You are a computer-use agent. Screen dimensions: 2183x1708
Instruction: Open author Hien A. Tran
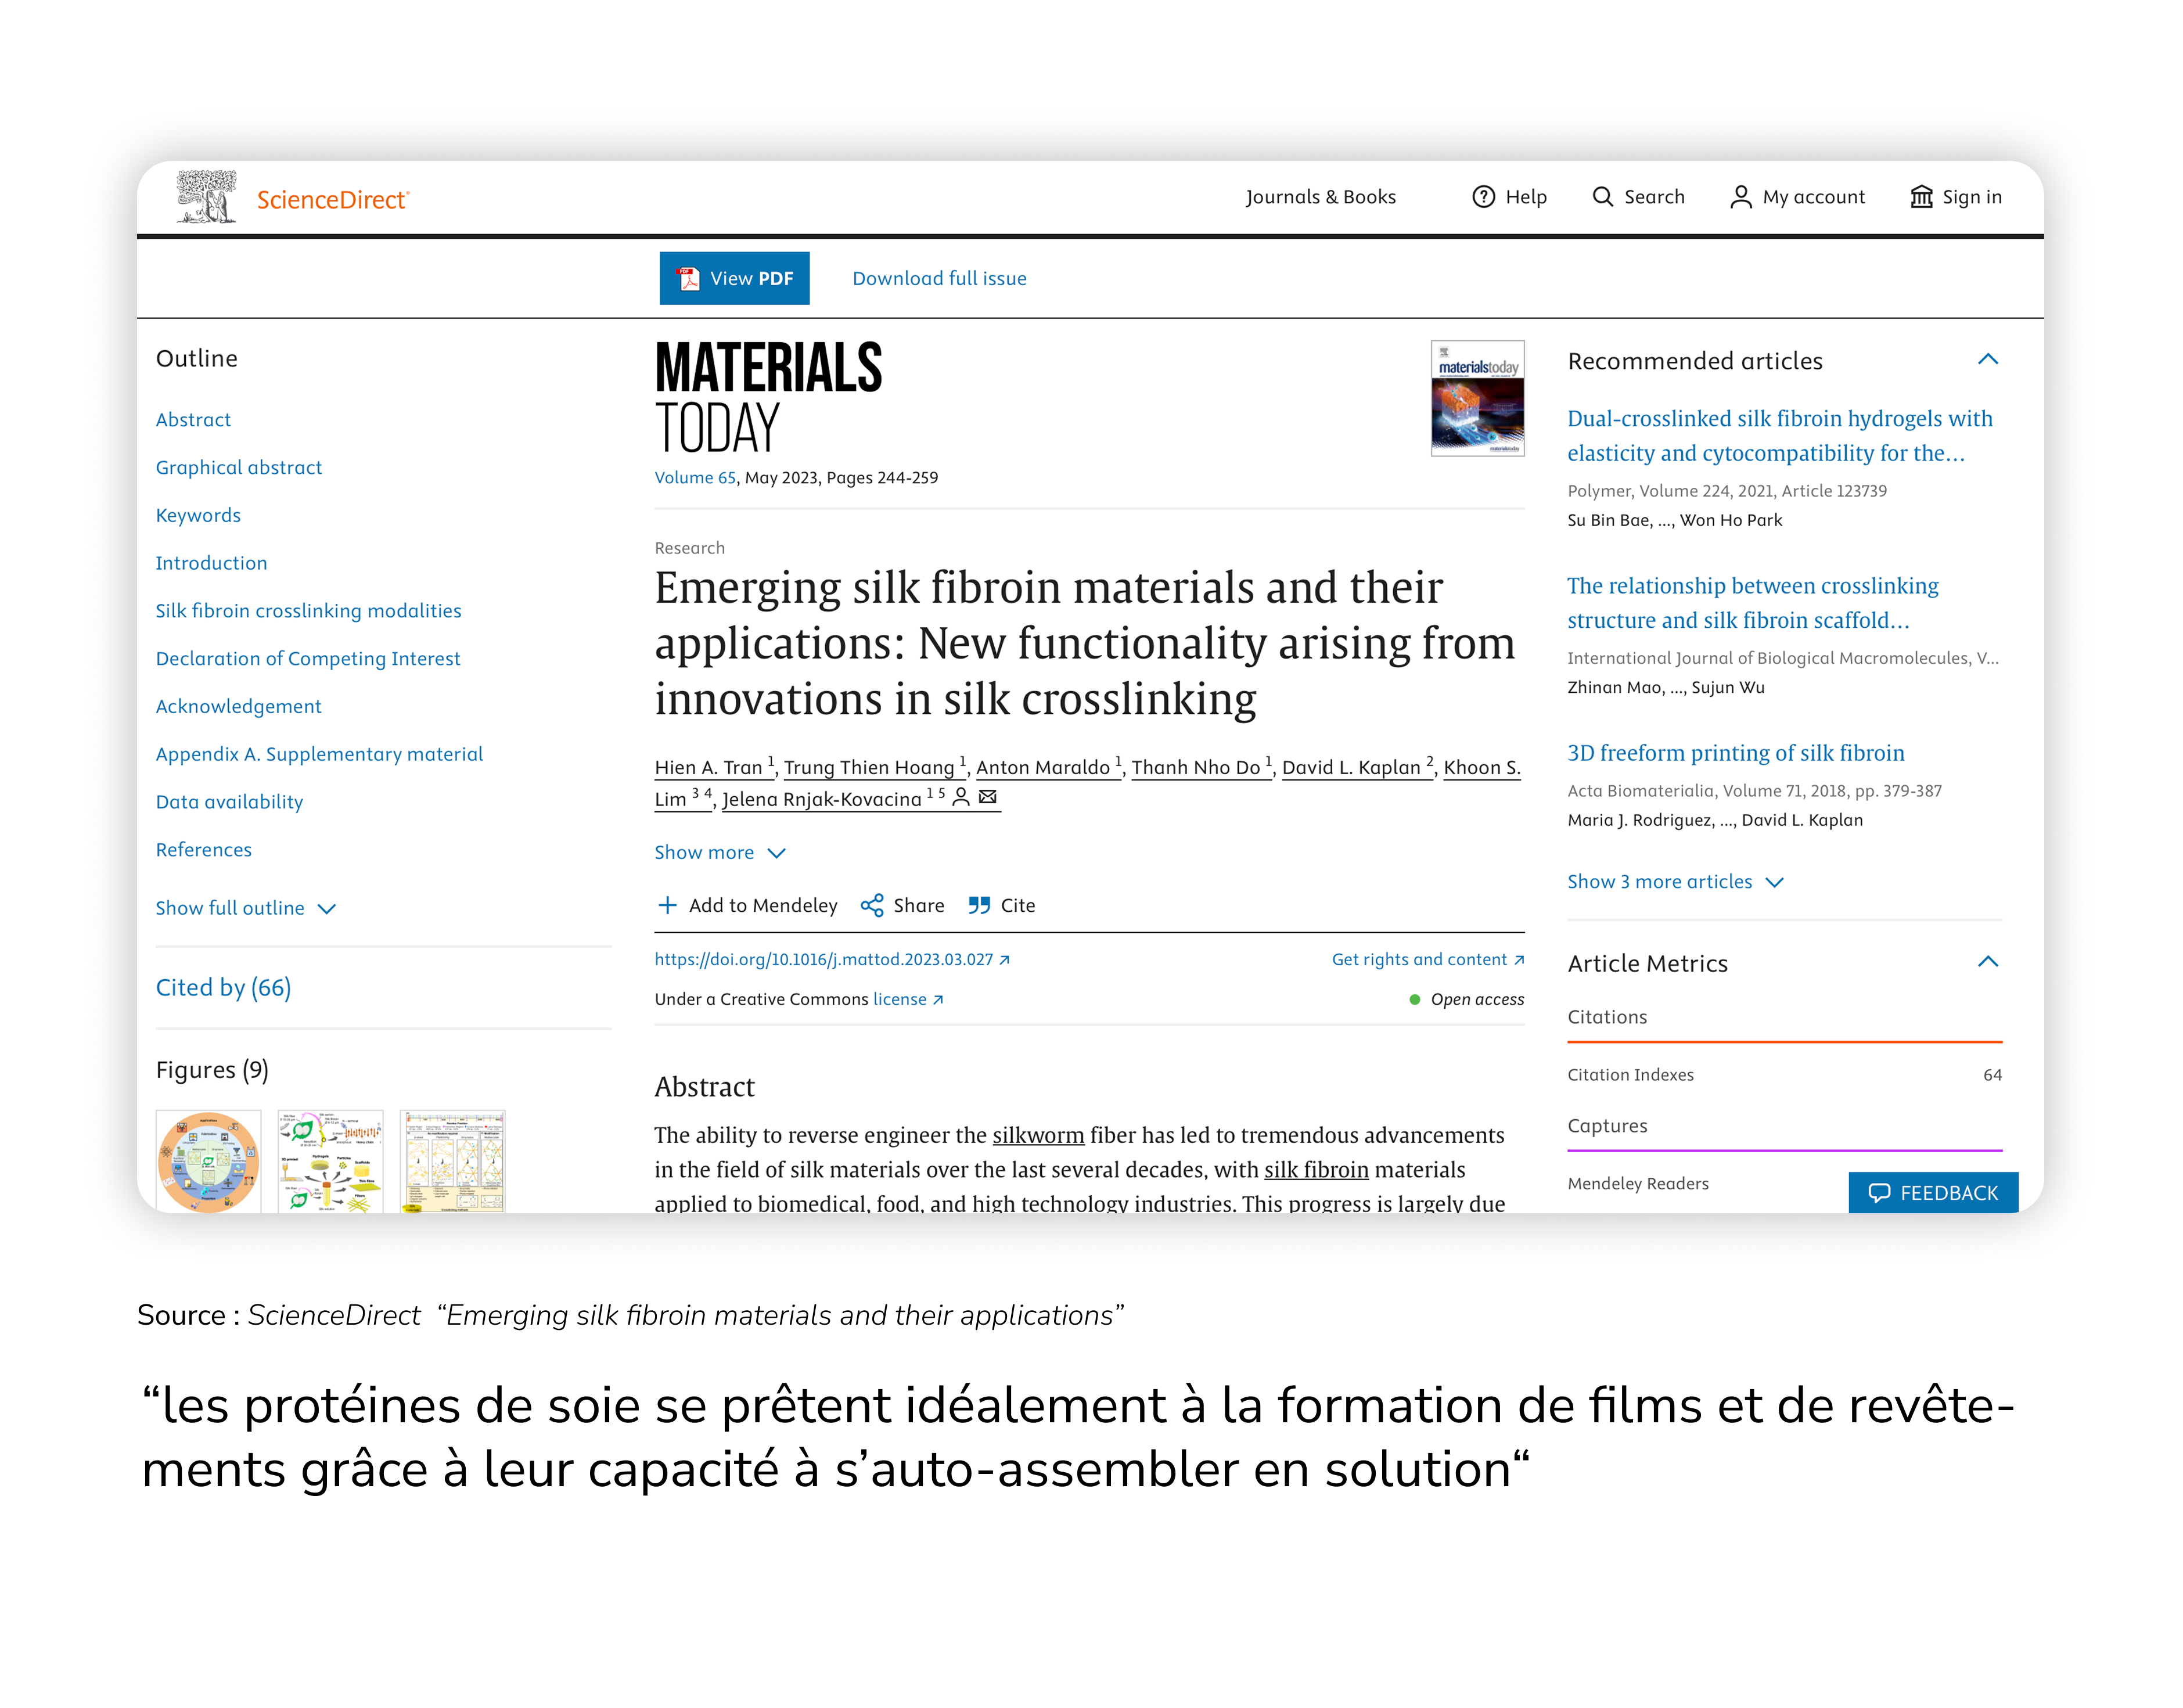714,767
